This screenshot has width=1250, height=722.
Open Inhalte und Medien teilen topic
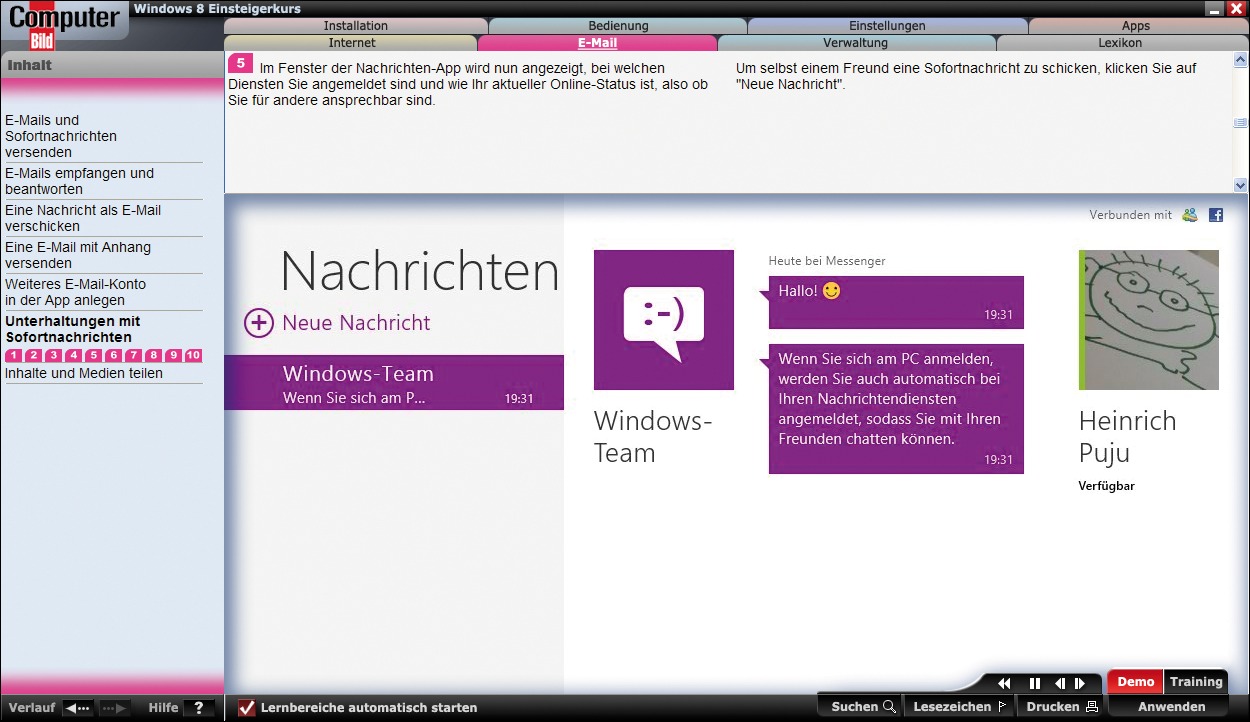pyautogui.click(x=84, y=373)
